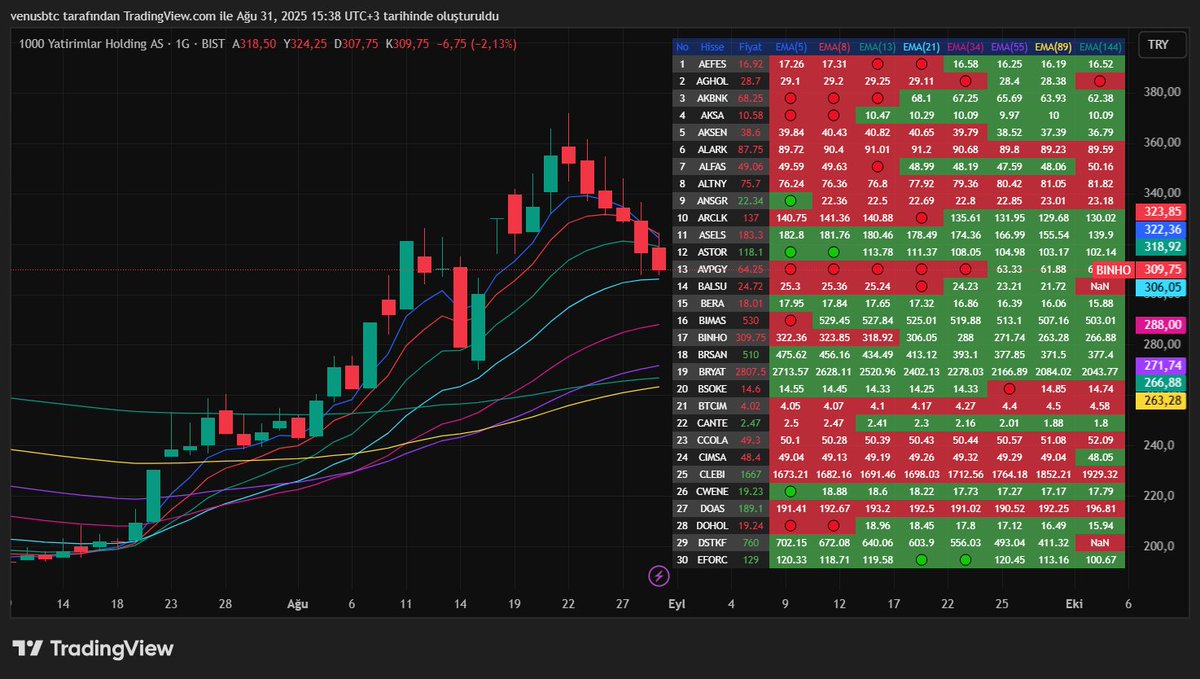This screenshot has width=1200, height=679.
Task: Click the red dot in BIMAS row
Action: [791, 320]
